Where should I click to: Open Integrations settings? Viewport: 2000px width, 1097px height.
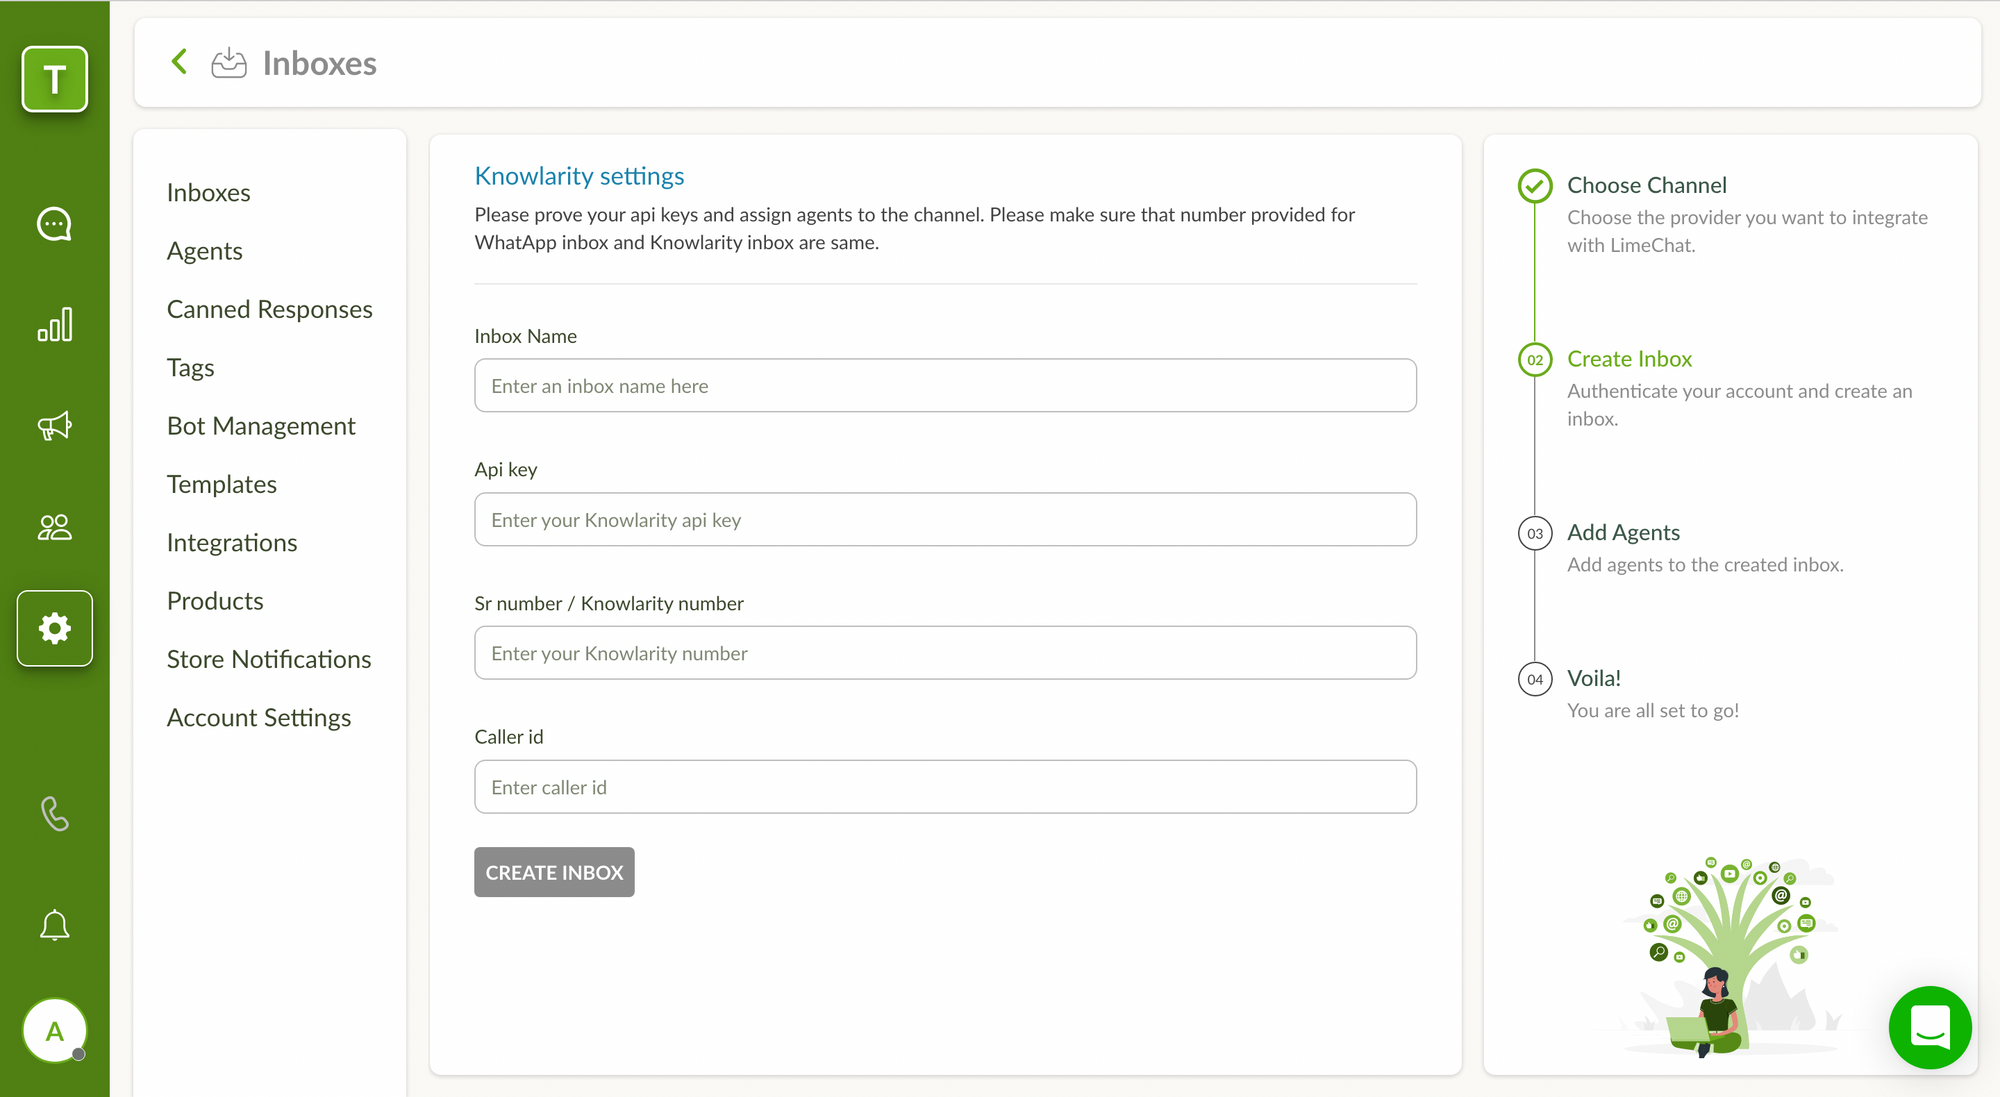(232, 542)
